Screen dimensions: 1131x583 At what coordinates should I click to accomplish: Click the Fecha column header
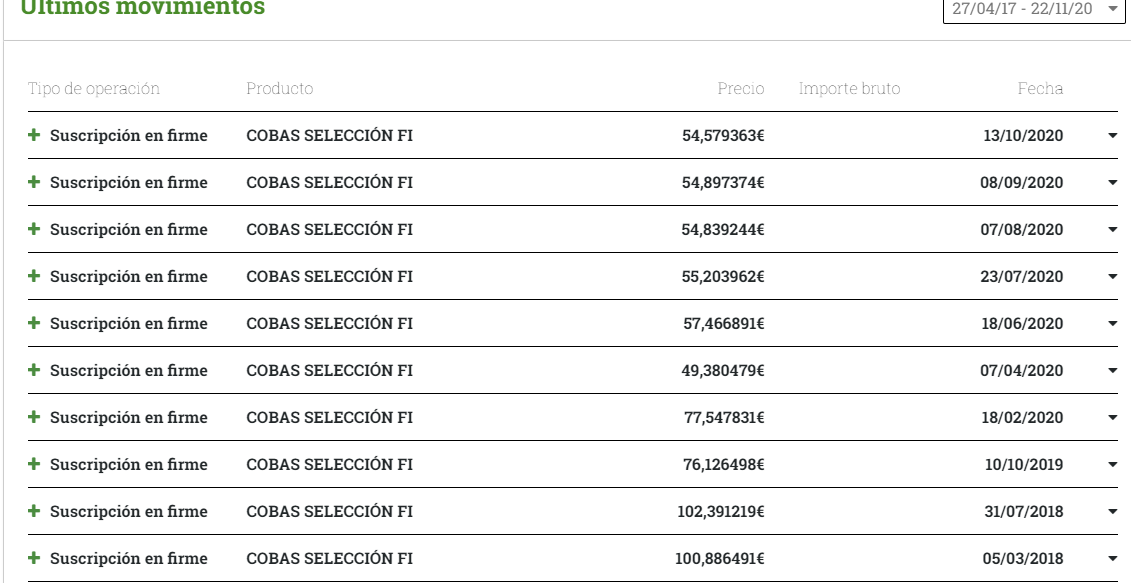coord(1040,89)
